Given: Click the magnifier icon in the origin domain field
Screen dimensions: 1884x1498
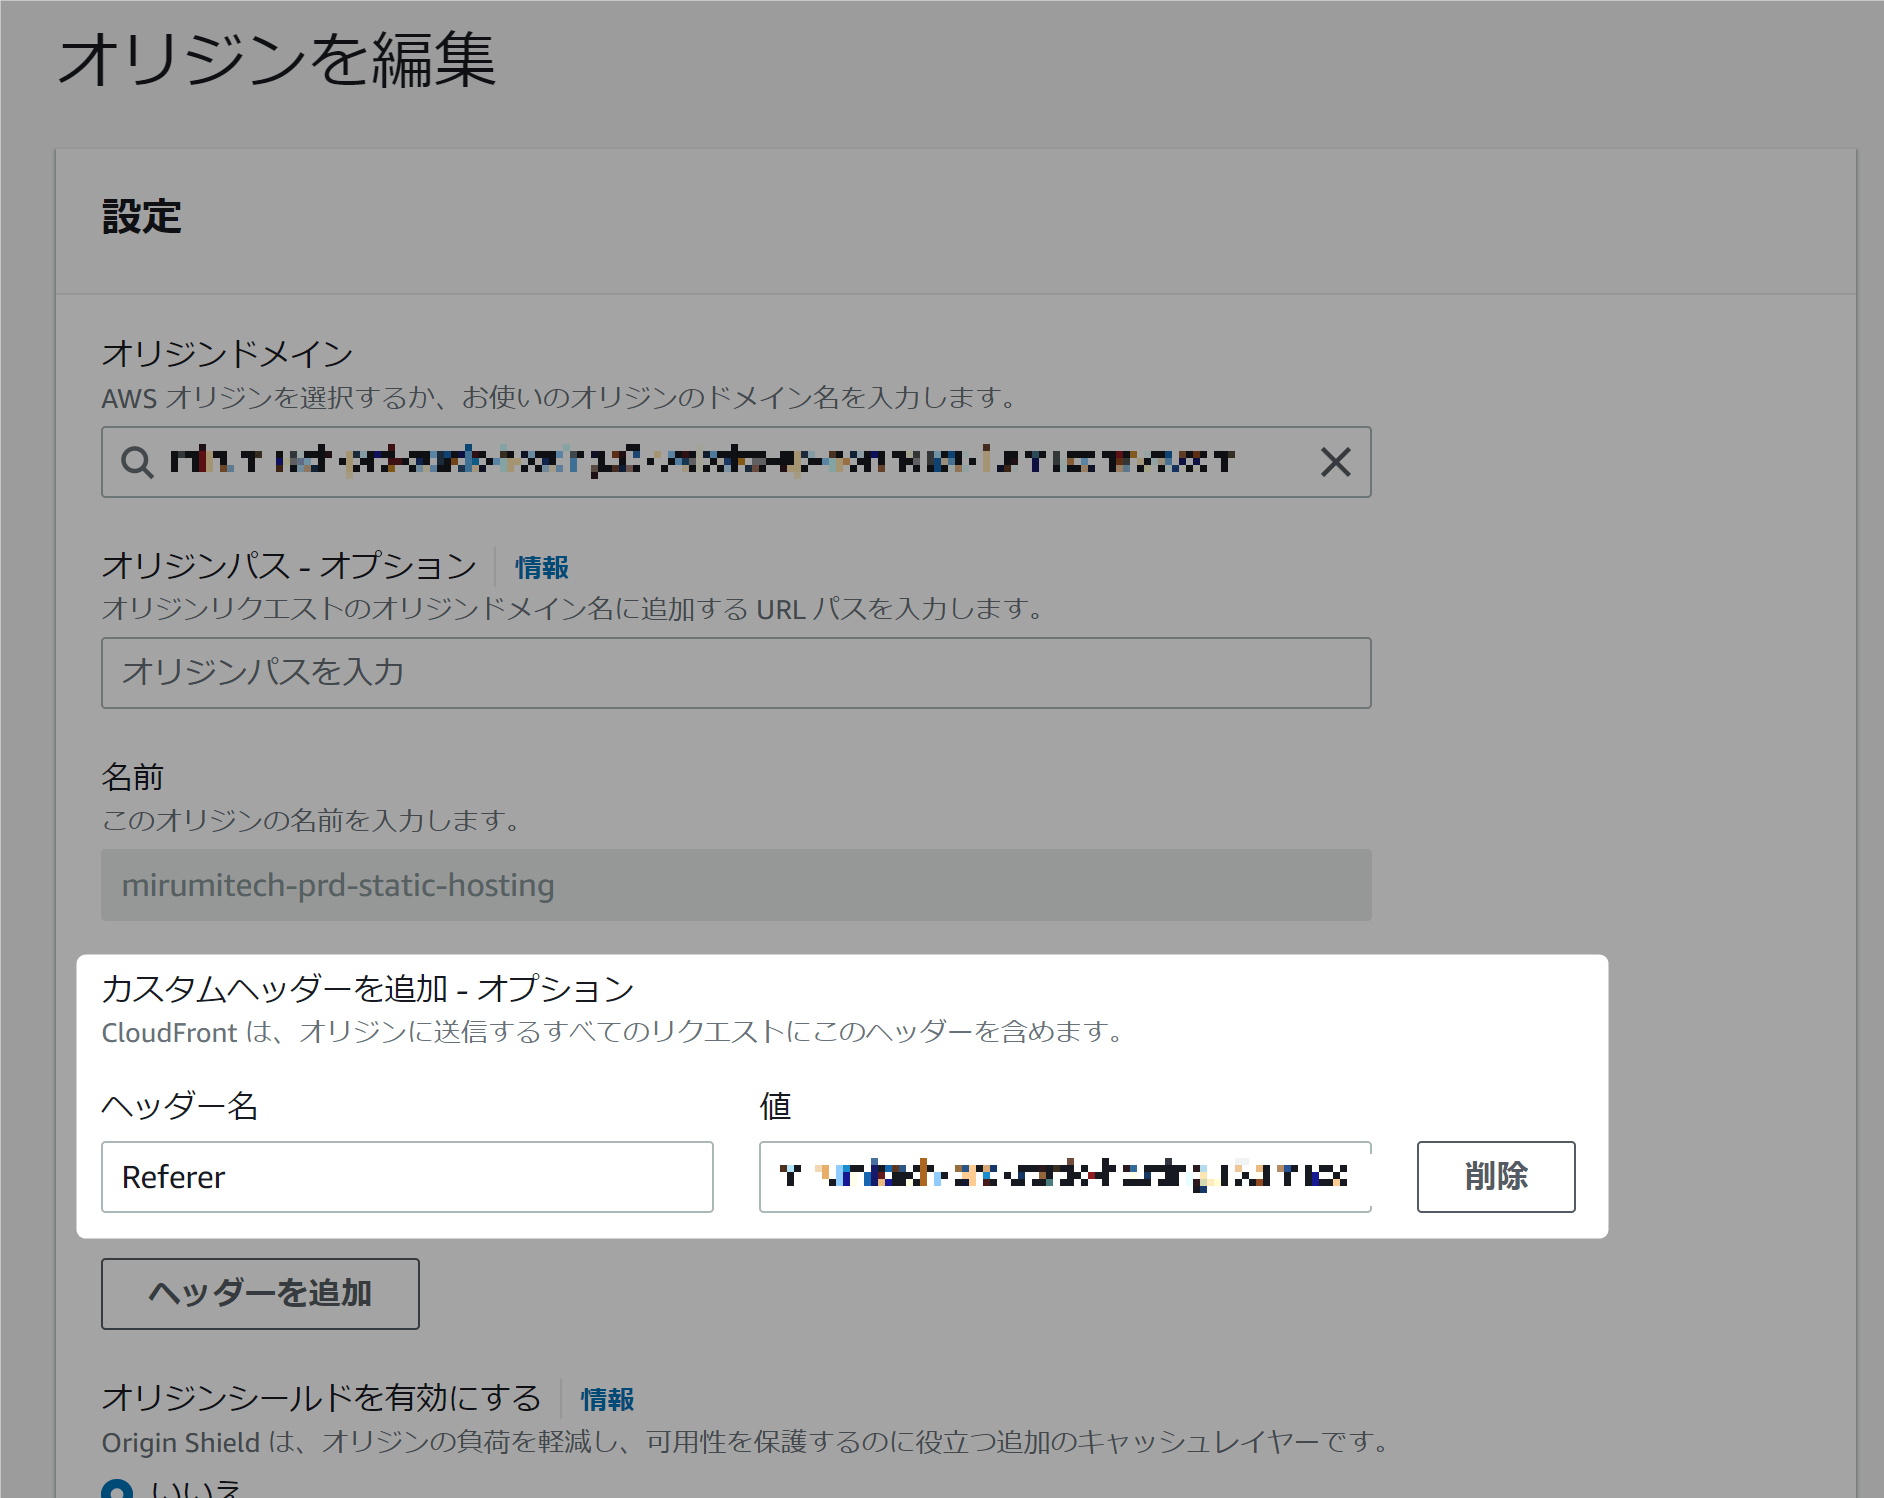Looking at the screenshot, I should 136,462.
